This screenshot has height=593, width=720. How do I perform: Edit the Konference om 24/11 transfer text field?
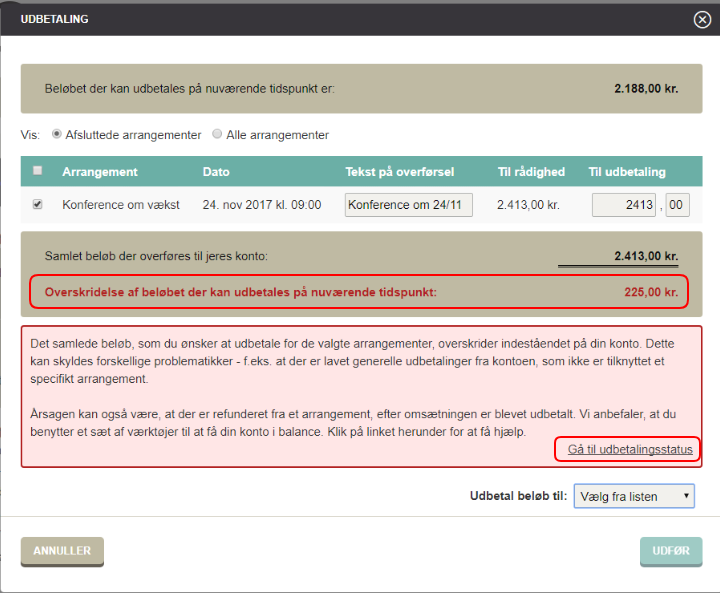click(x=409, y=205)
